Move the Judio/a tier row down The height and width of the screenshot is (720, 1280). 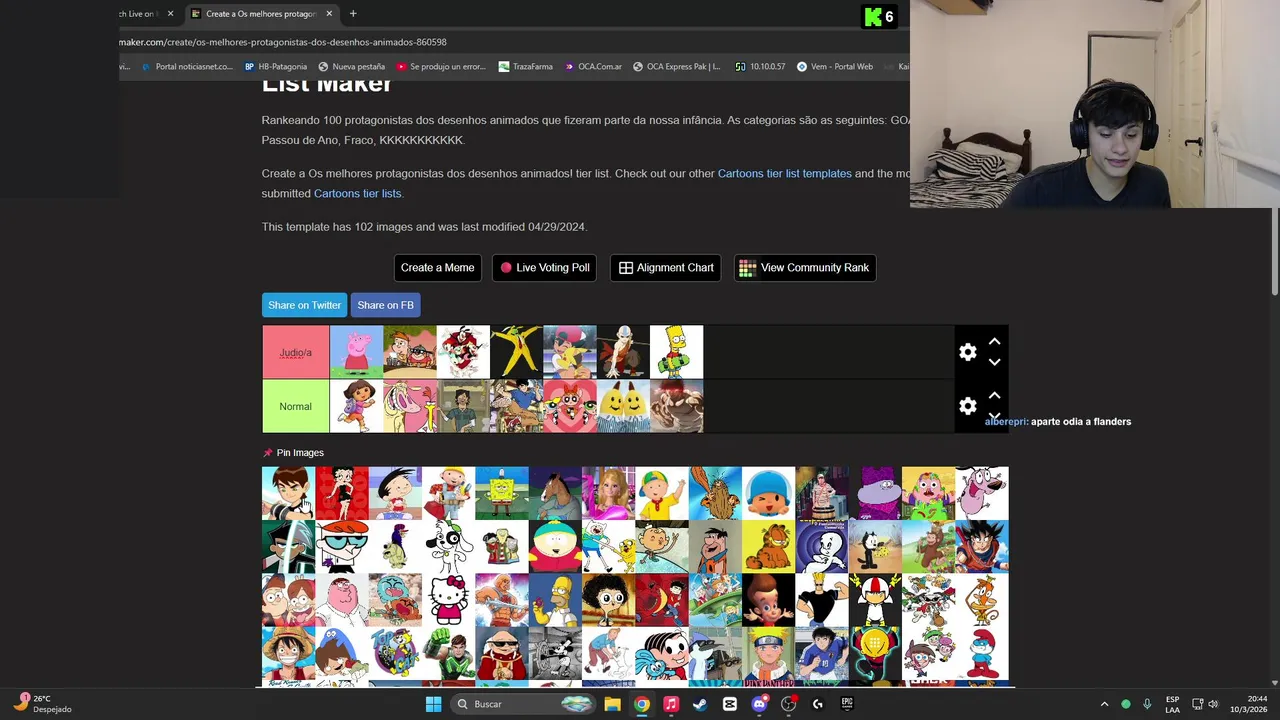pyautogui.click(x=994, y=362)
